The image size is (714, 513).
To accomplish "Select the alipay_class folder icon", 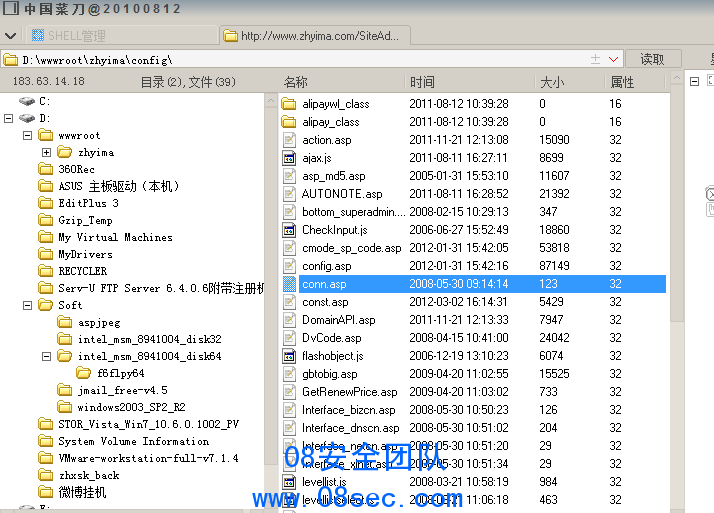I will (289, 122).
